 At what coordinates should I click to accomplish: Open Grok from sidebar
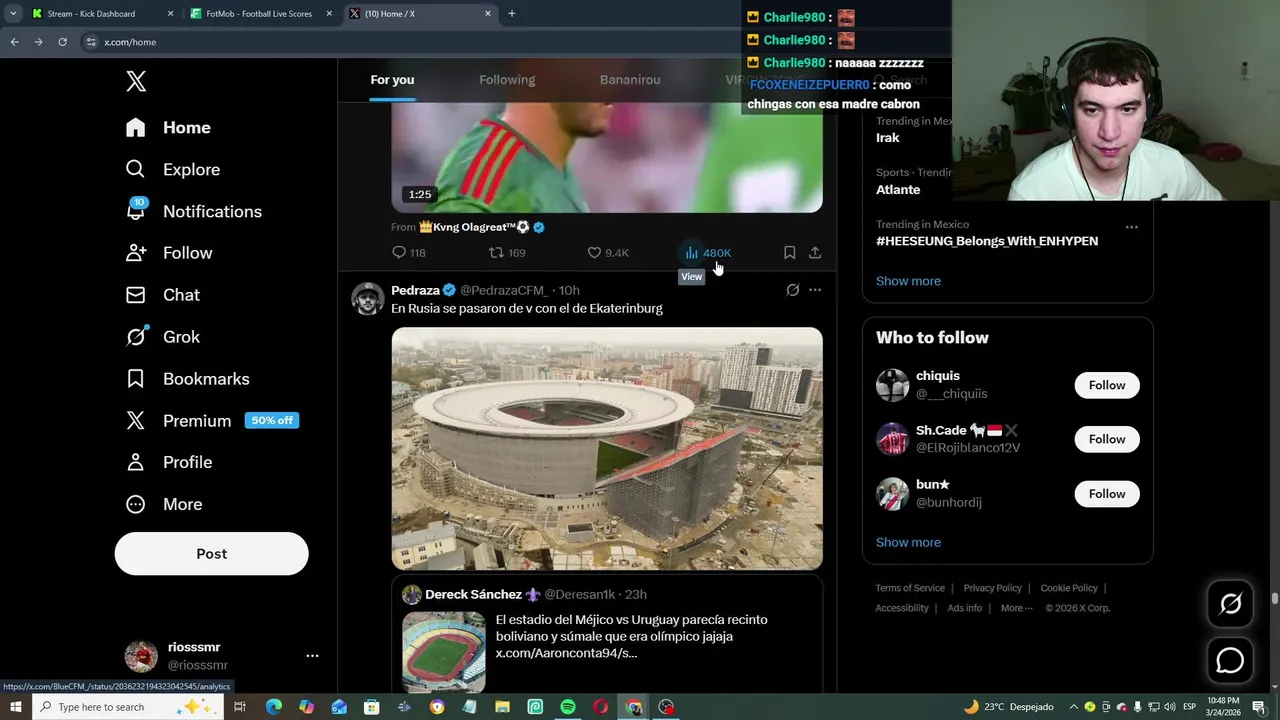click(x=162, y=337)
